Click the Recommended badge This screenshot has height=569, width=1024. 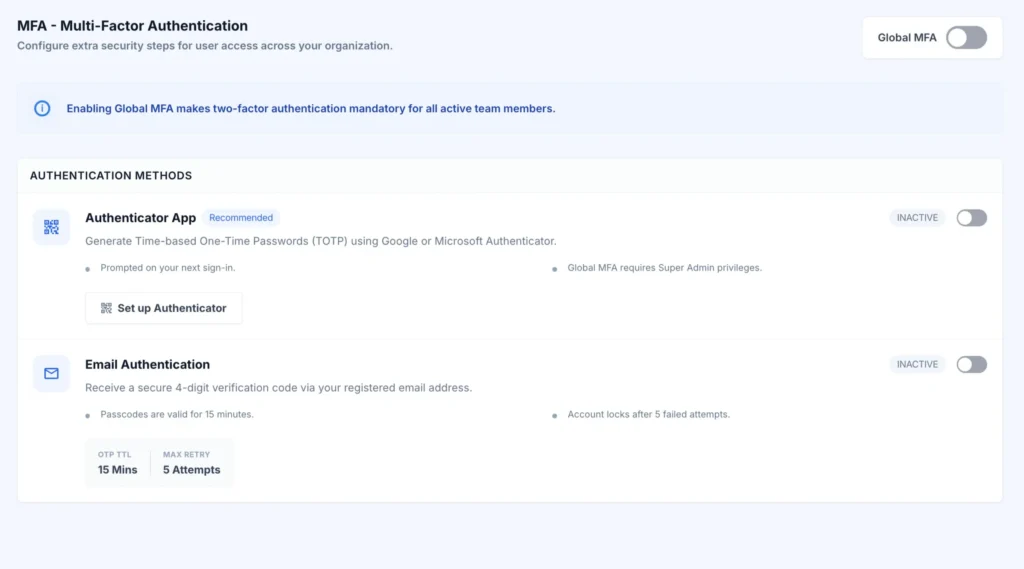coord(241,218)
